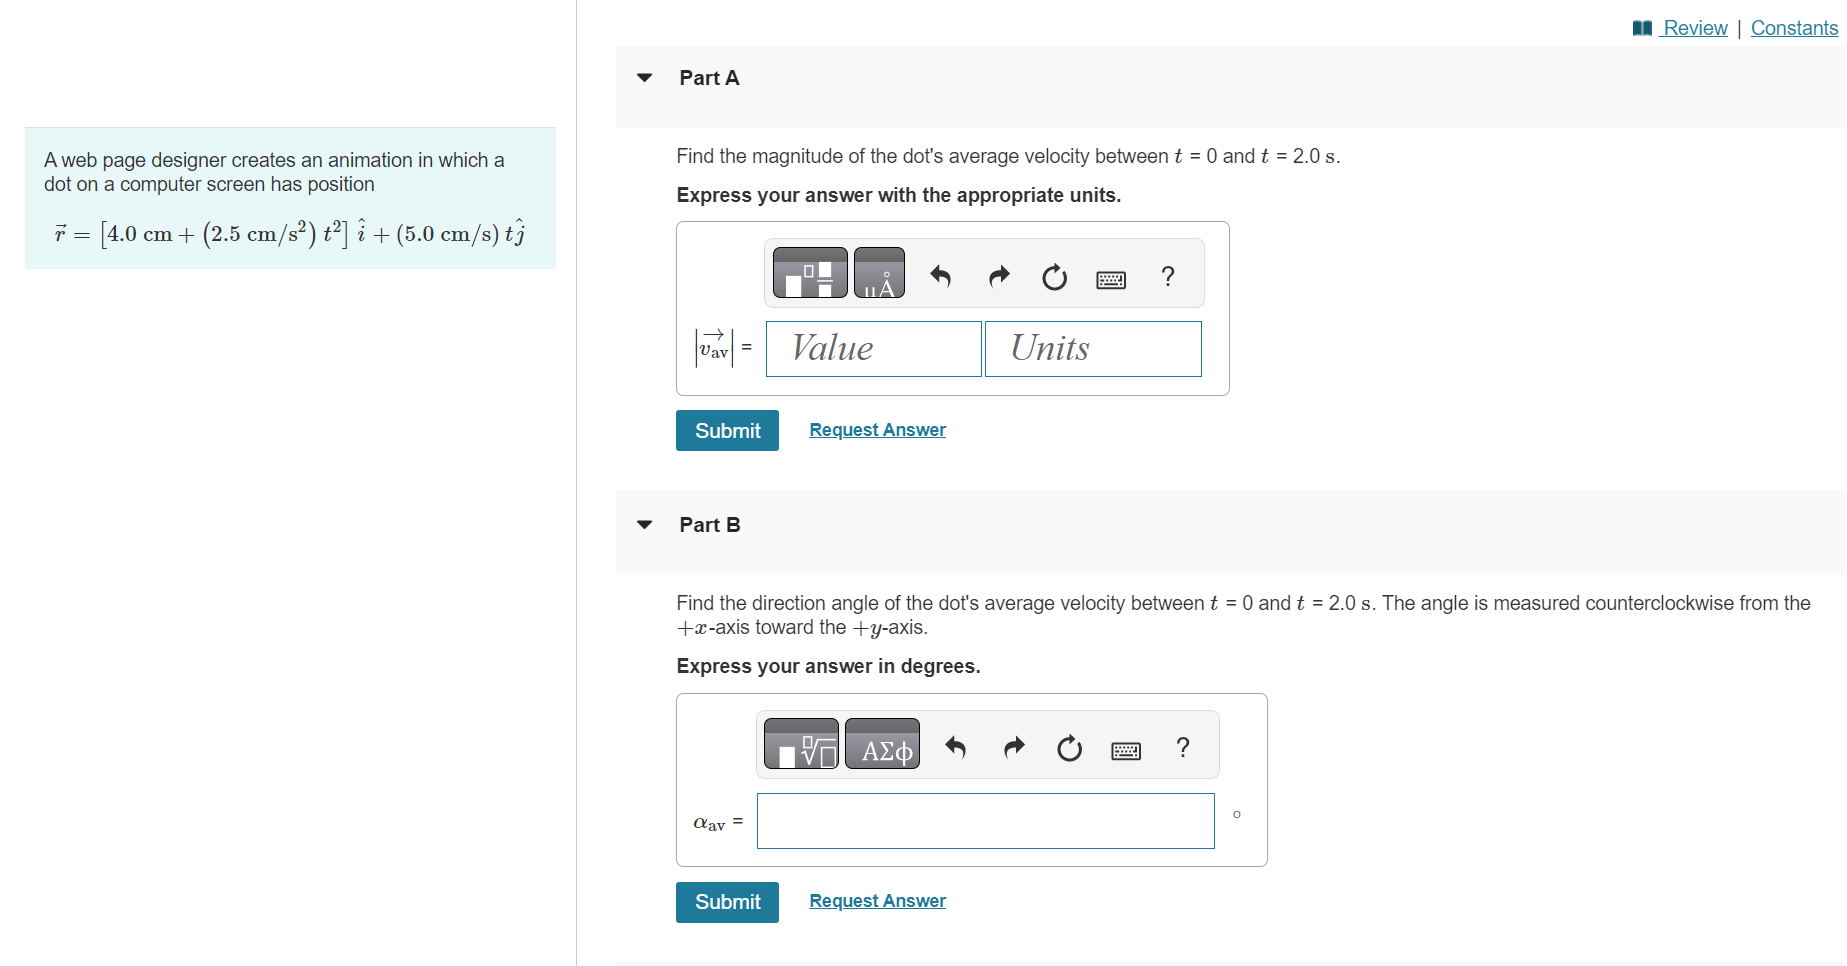Click the redo icon in Part A answer toolbar
The height and width of the screenshot is (966, 1847).
point(998,276)
